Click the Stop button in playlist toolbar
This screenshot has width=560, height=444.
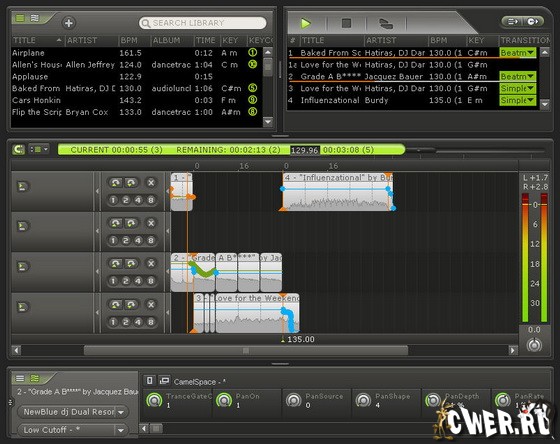[346, 24]
